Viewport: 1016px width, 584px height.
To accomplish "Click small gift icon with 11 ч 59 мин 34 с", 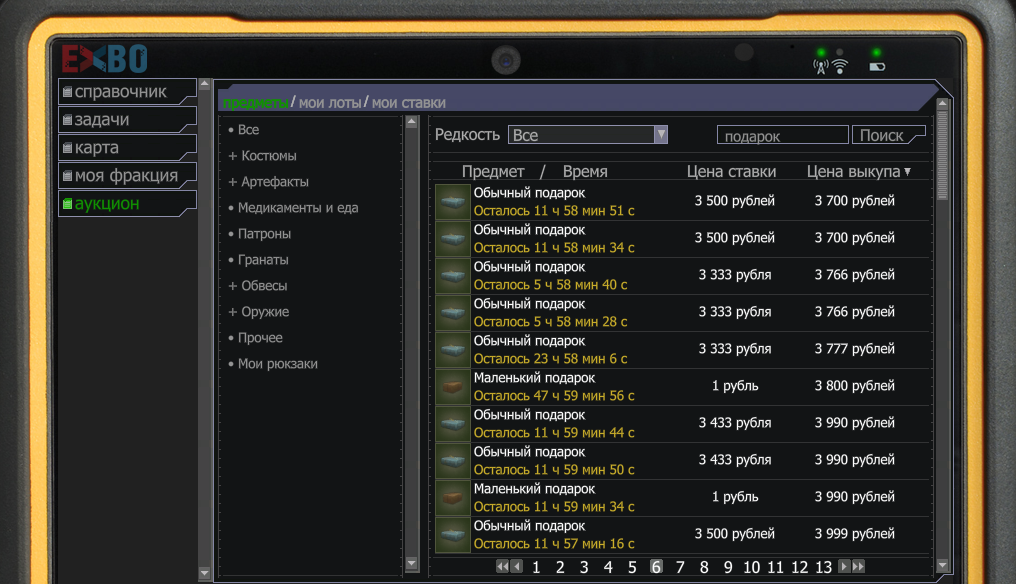I will [x=452, y=497].
